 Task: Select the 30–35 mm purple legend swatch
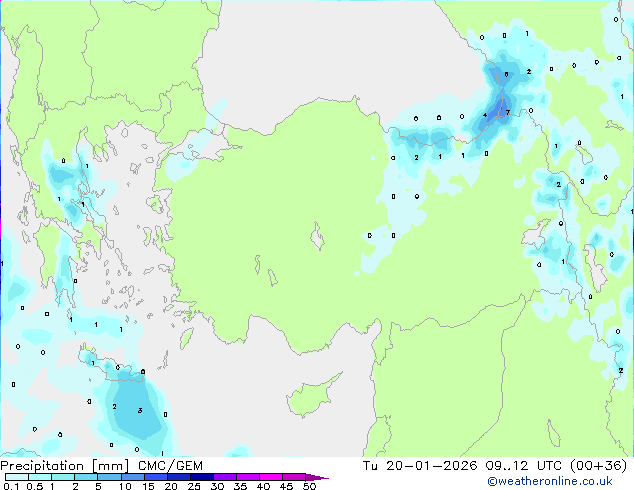[x=224, y=477]
